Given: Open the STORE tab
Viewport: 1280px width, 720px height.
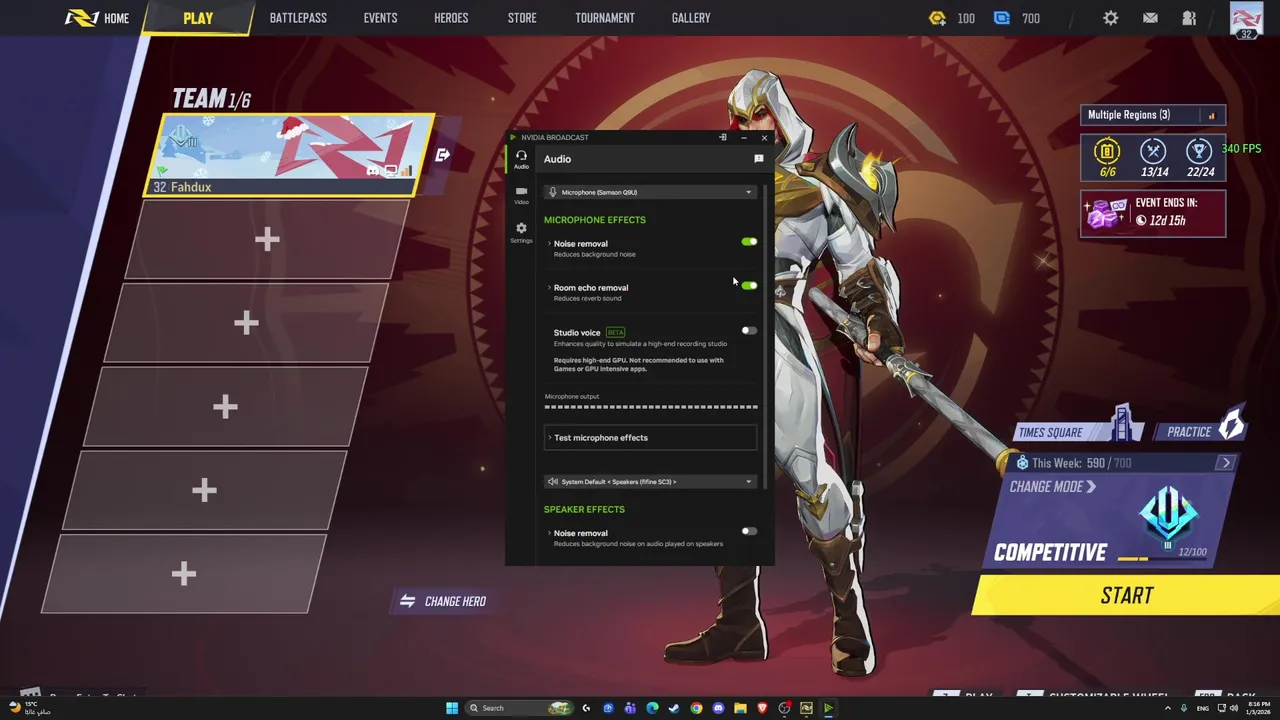Looking at the screenshot, I should [522, 18].
